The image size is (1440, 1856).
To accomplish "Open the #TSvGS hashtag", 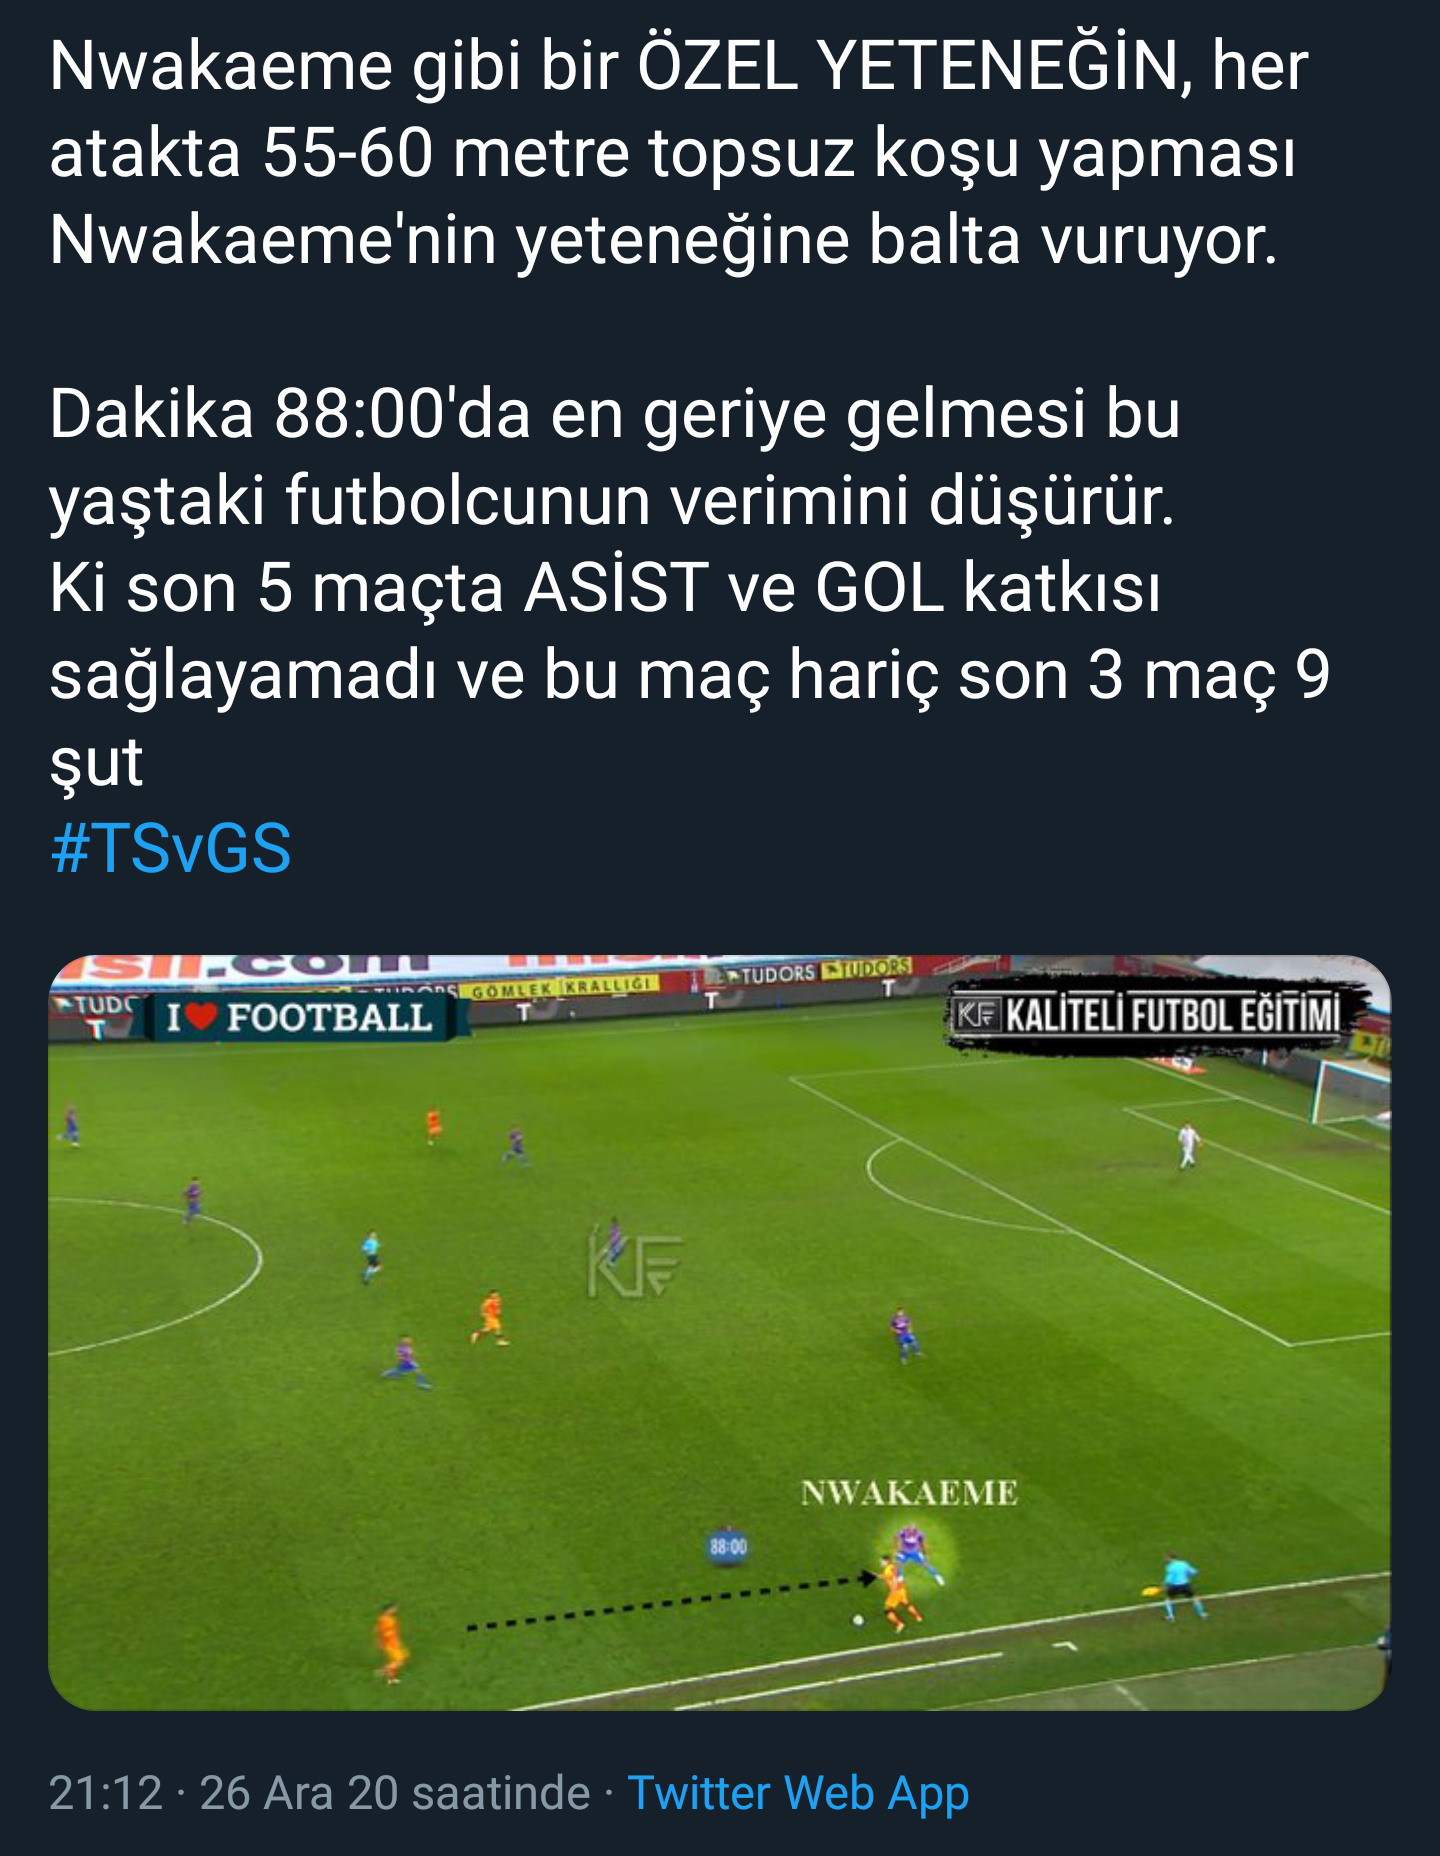I will [170, 848].
